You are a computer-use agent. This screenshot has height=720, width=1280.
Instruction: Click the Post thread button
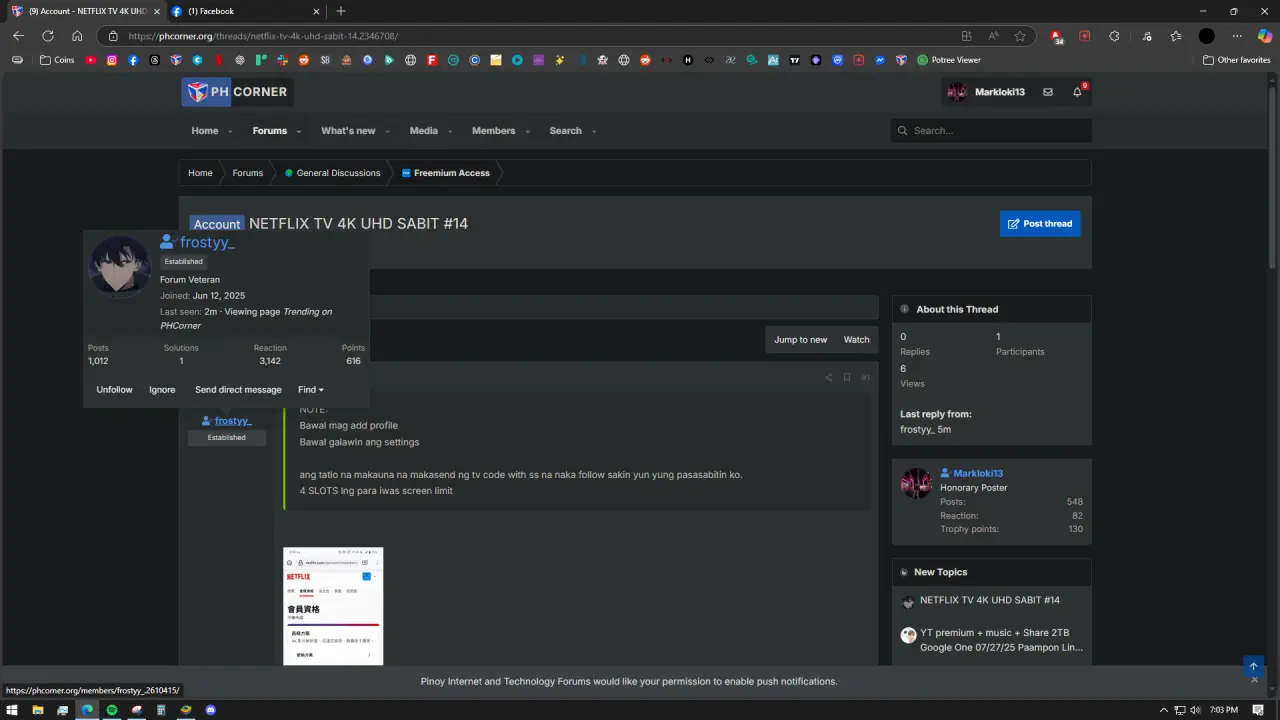tap(1040, 224)
